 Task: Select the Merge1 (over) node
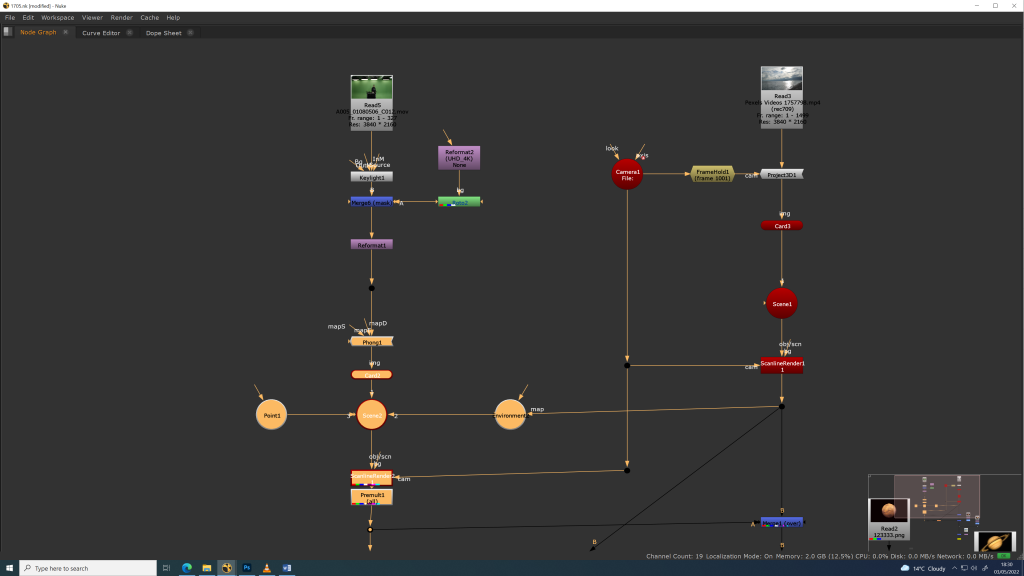coord(782,522)
